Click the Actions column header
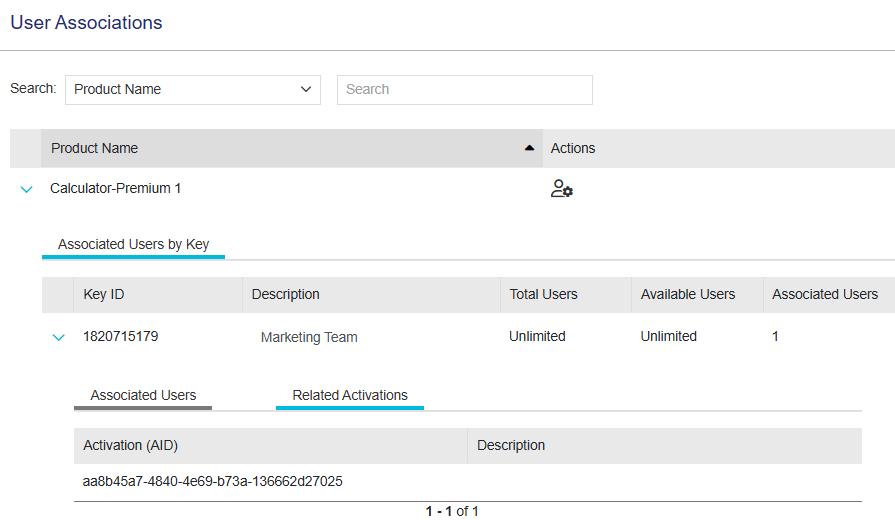This screenshot has height=520, width=895. pos(573,148)
